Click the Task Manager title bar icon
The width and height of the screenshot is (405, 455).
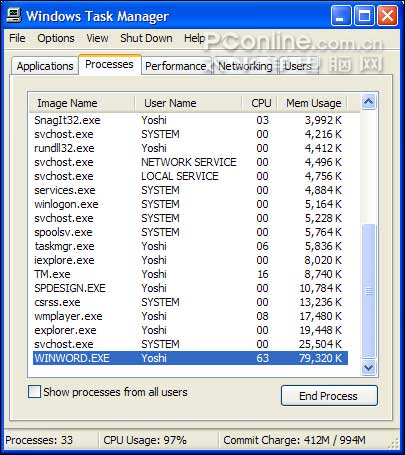[x=14, y=15]
